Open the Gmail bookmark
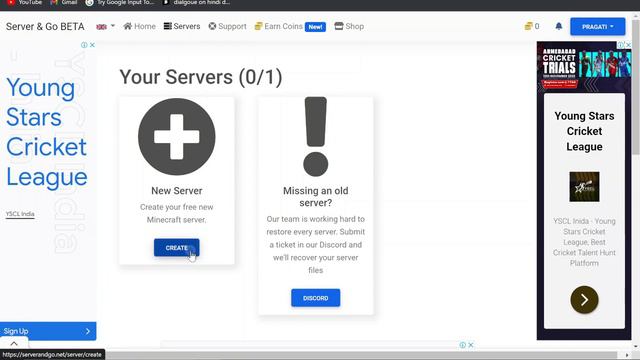The width and height of the screenshot is (640, 360). coord(64,2)
